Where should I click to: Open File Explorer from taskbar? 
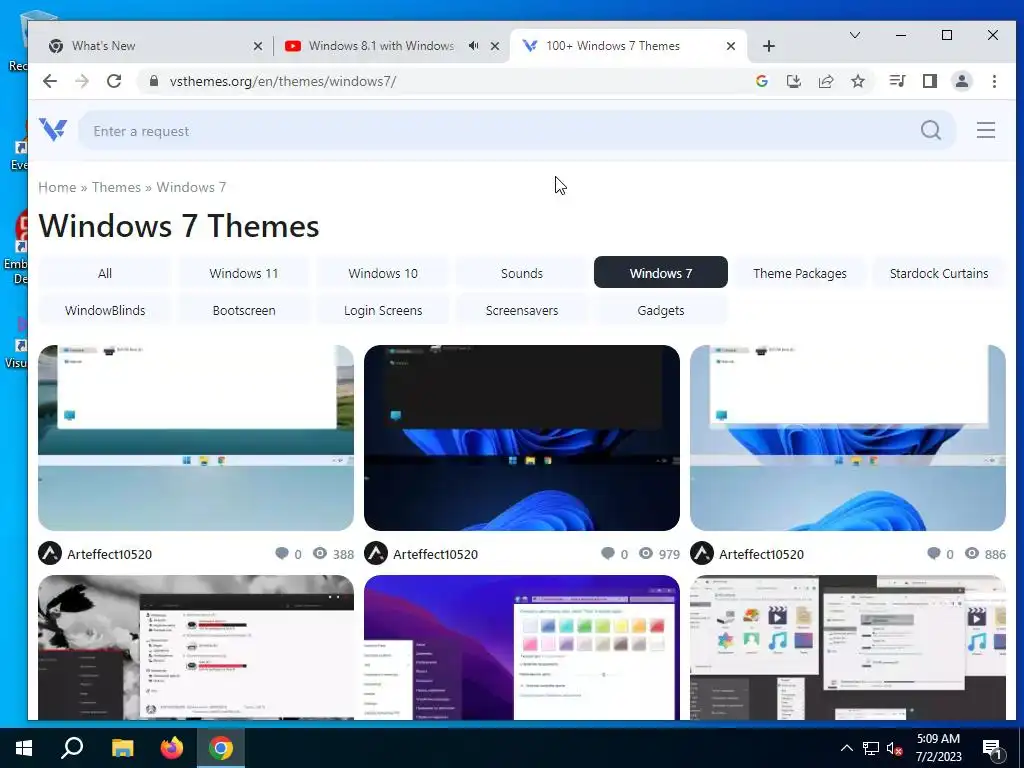(x=122, y=748)
